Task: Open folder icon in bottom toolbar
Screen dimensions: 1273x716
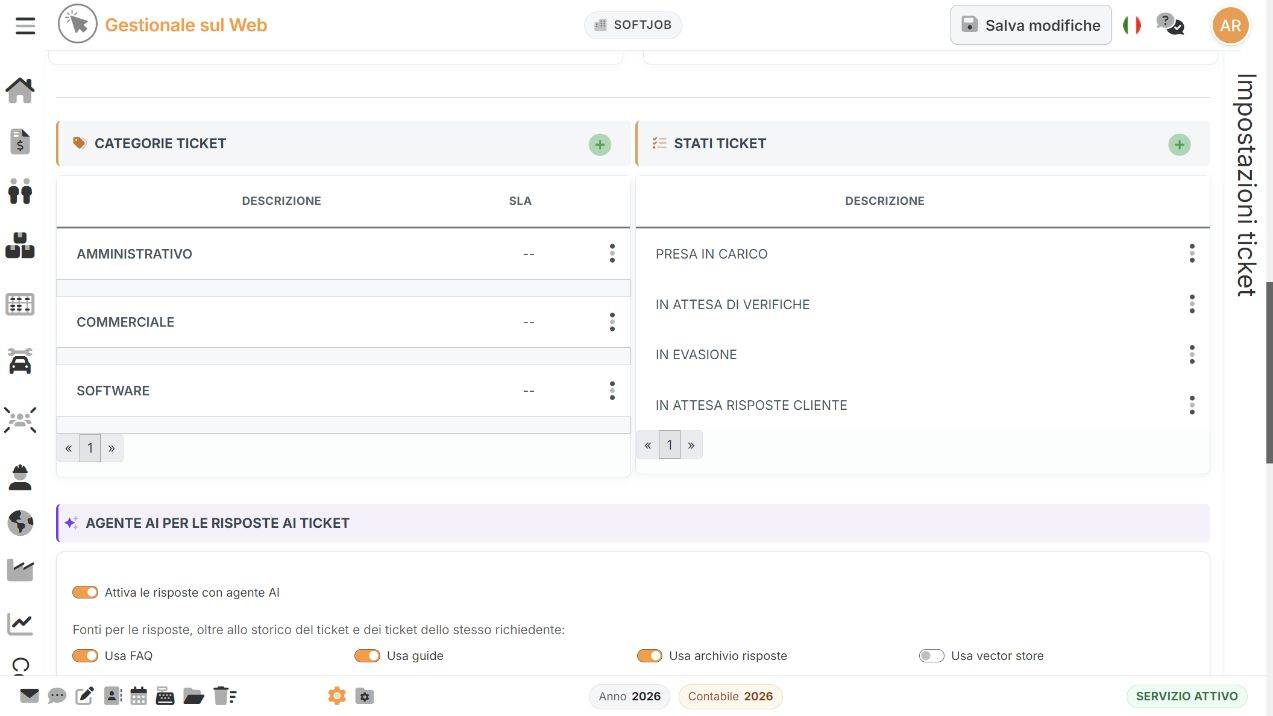Action: pos(193,696)
